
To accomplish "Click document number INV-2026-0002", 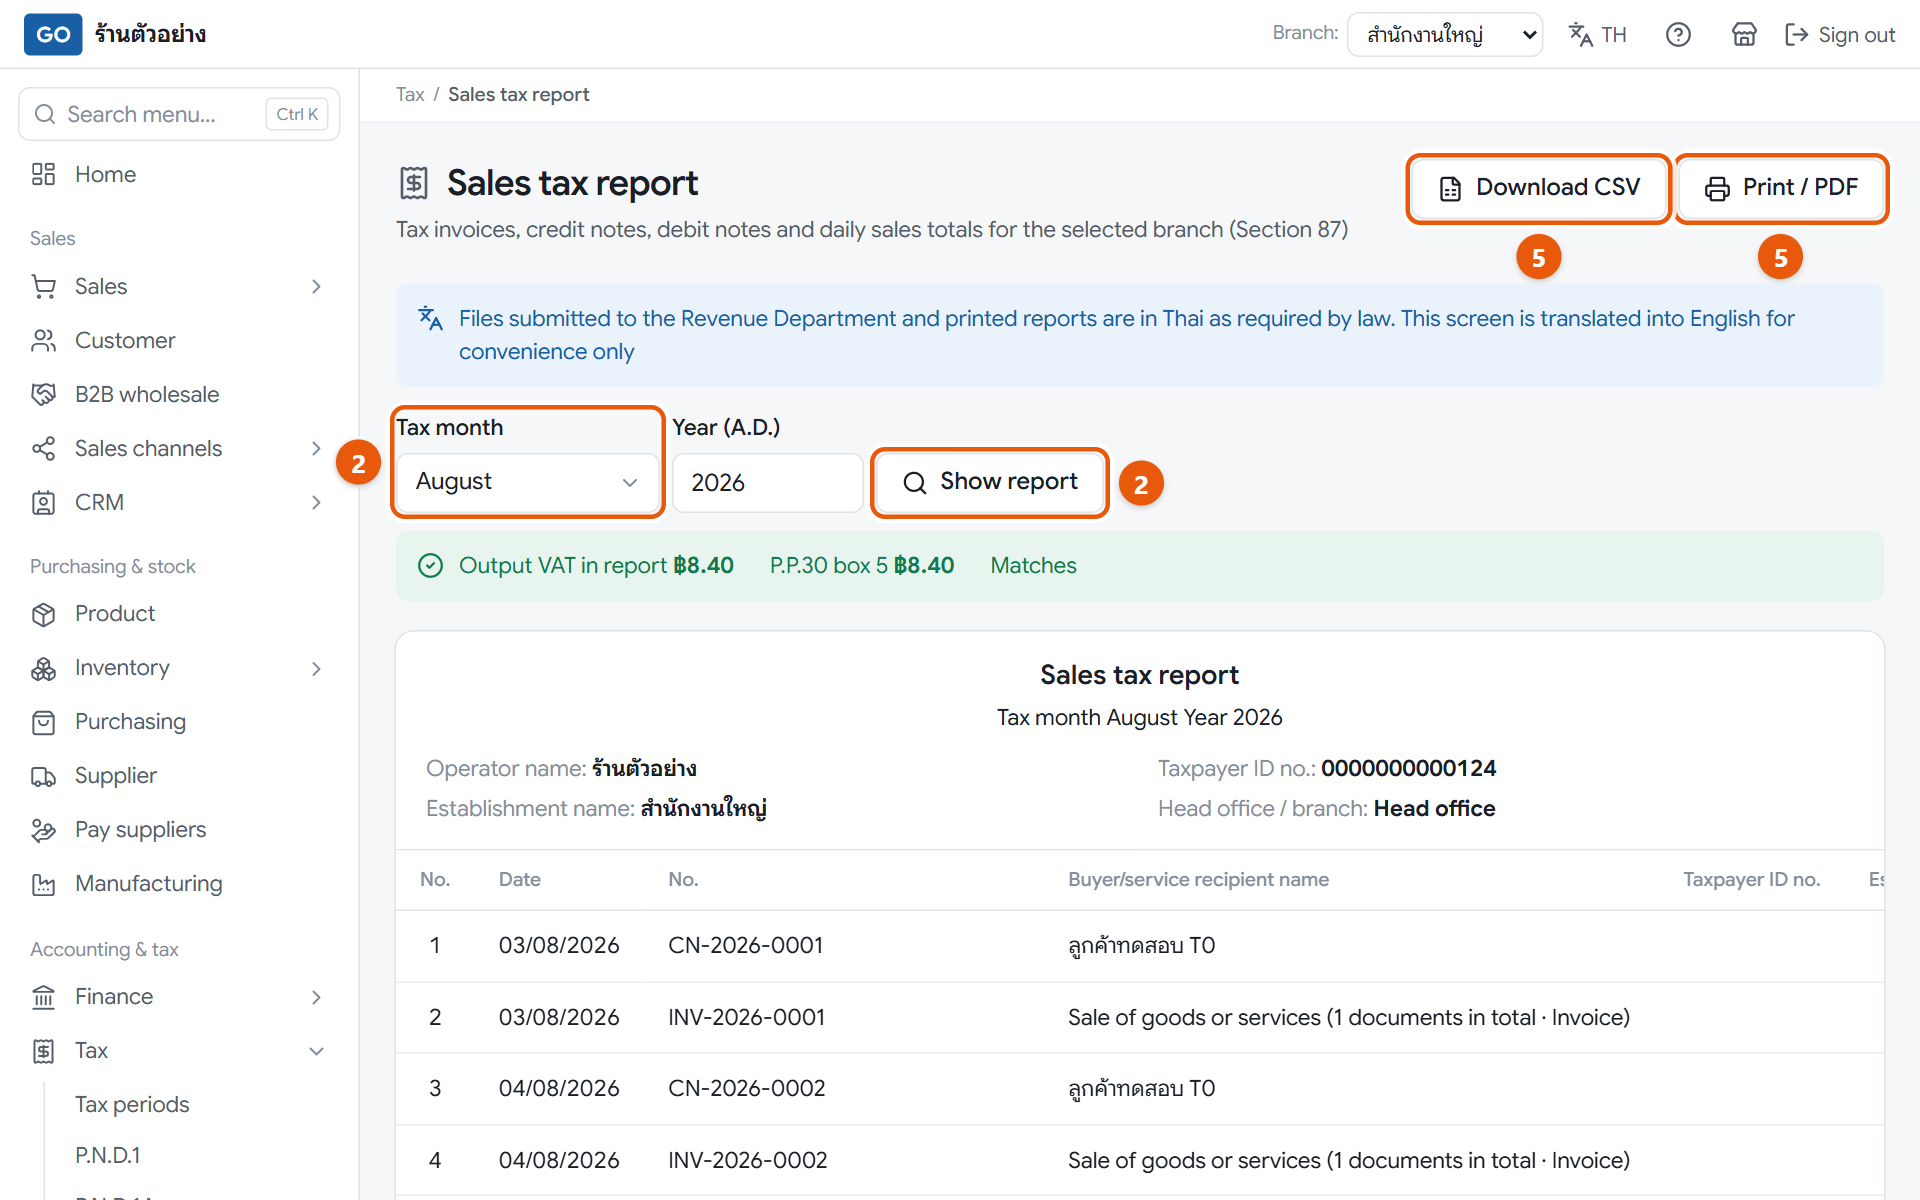I will [x=748, y=1161].
